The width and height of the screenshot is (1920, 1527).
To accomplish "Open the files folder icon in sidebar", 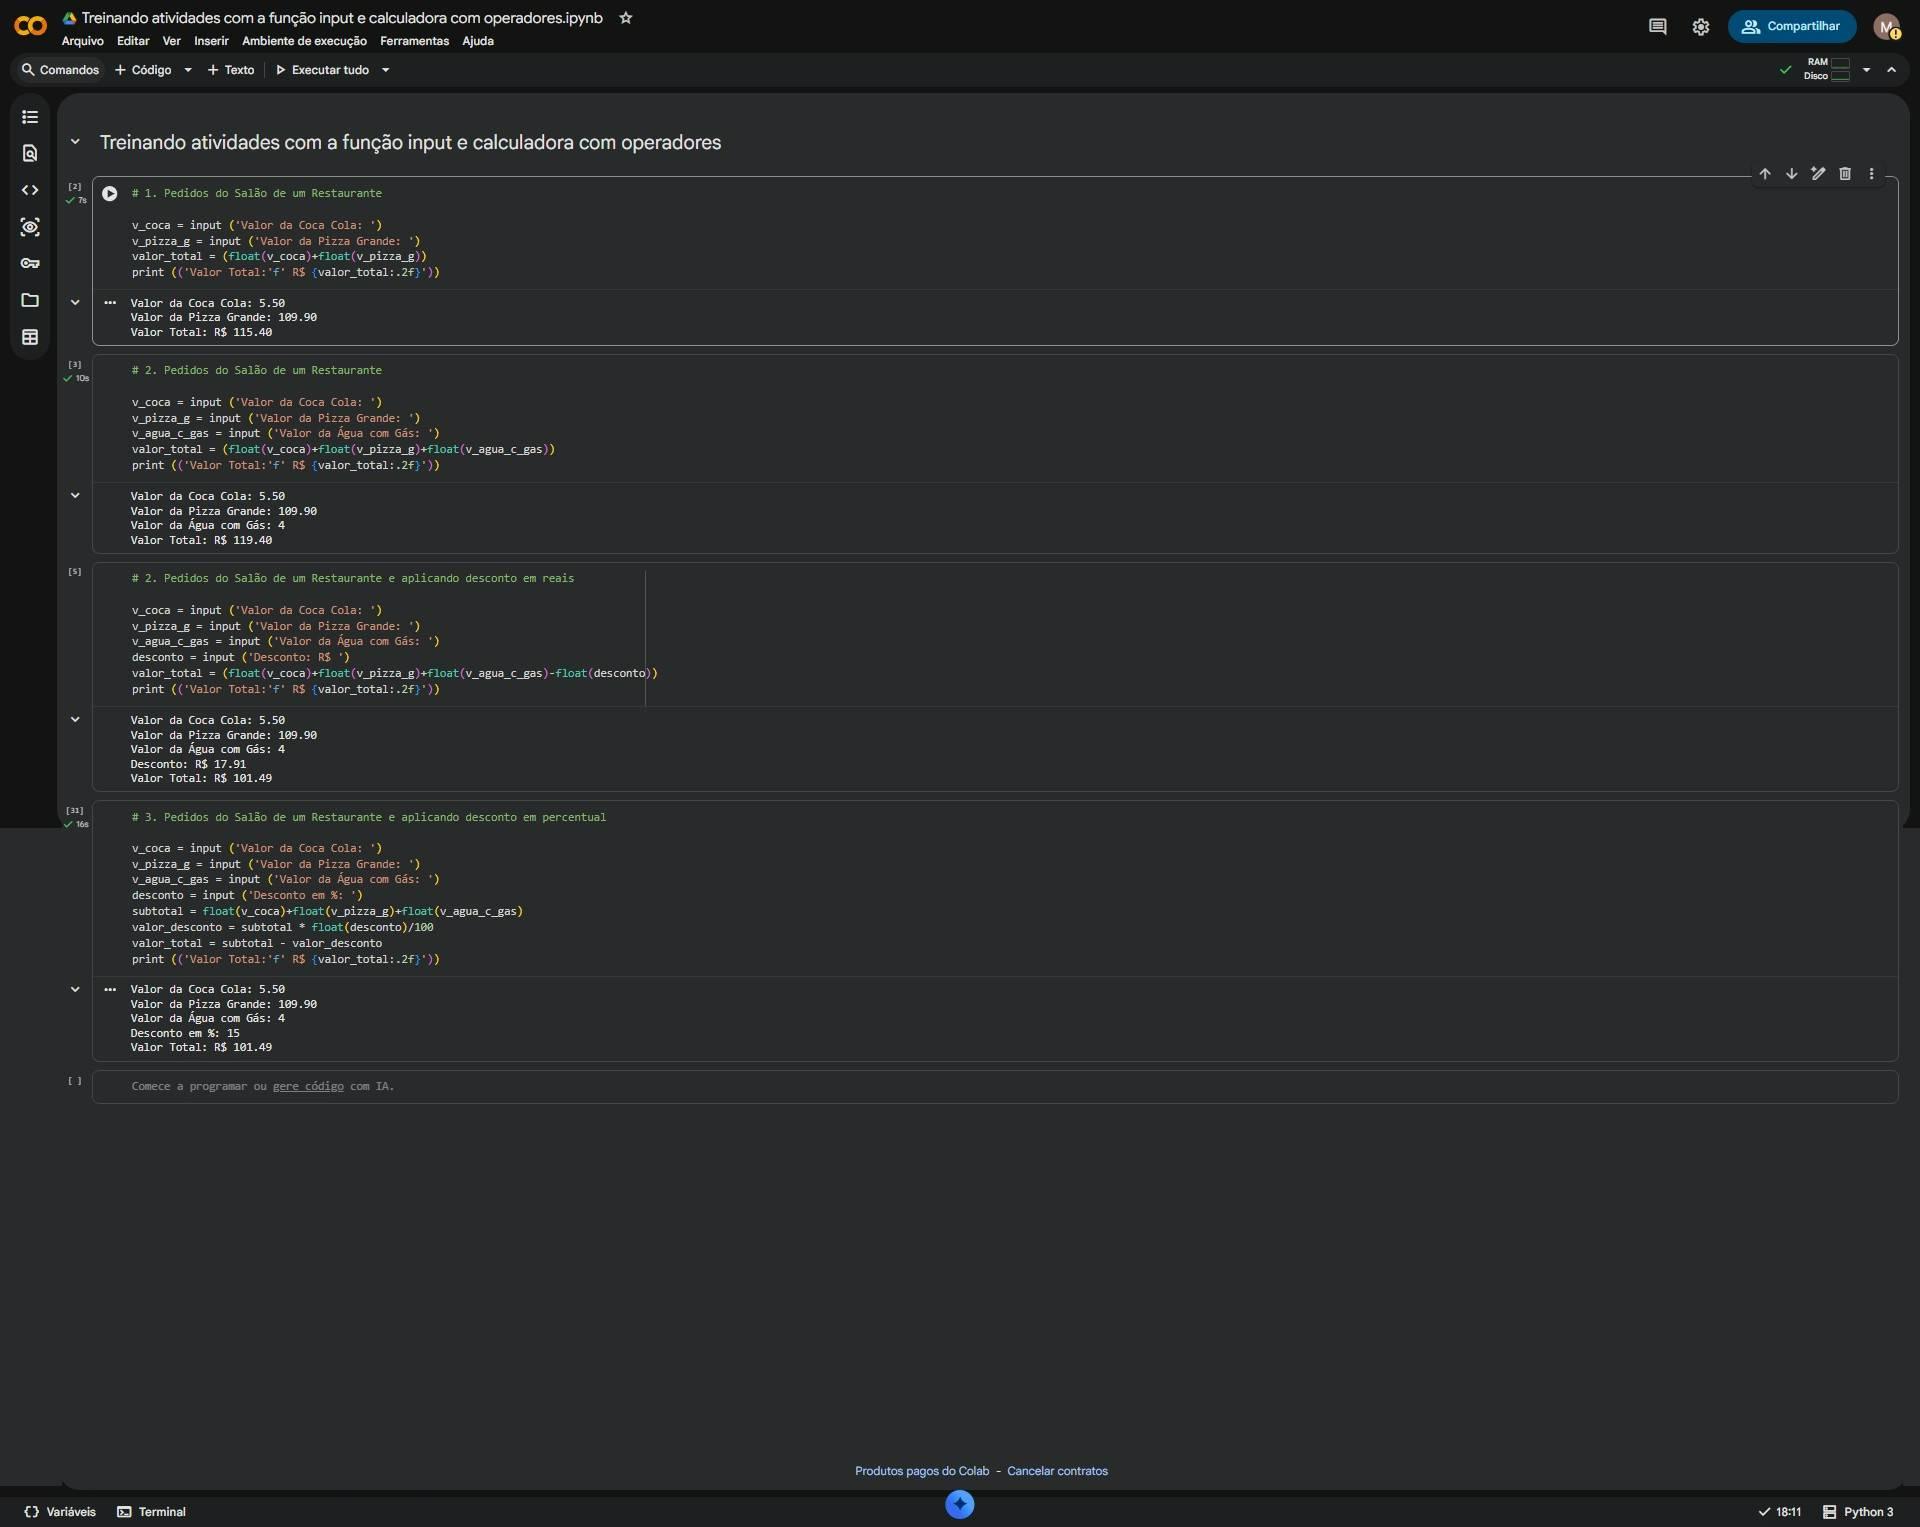I will tap(30, 300).
